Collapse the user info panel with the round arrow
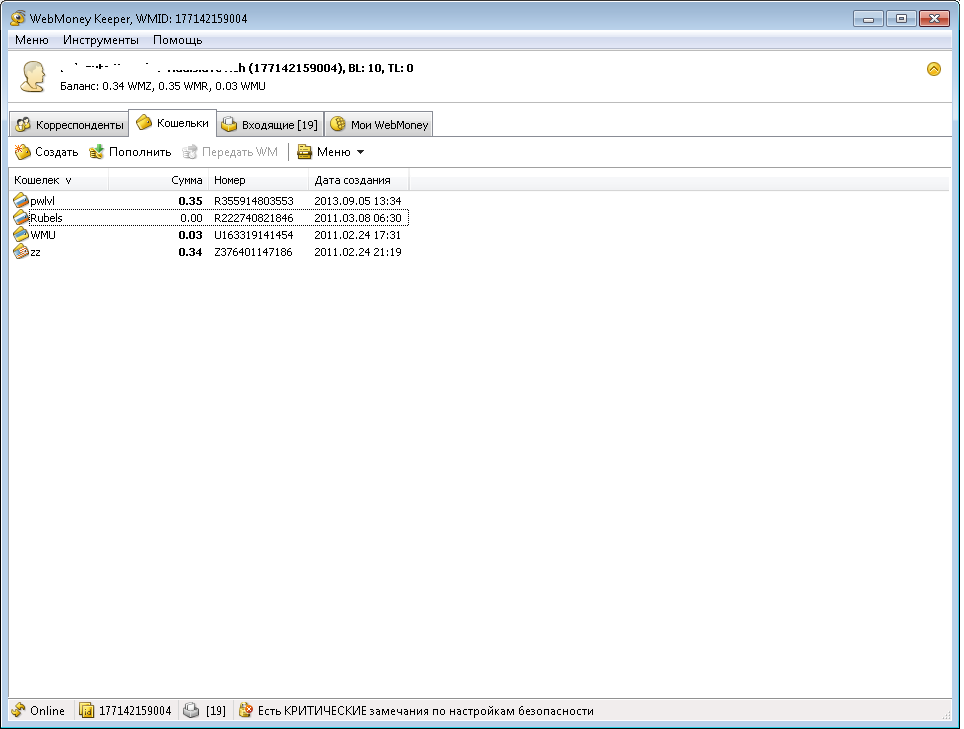Screen dimensions: 964x729 click(933, 69)
